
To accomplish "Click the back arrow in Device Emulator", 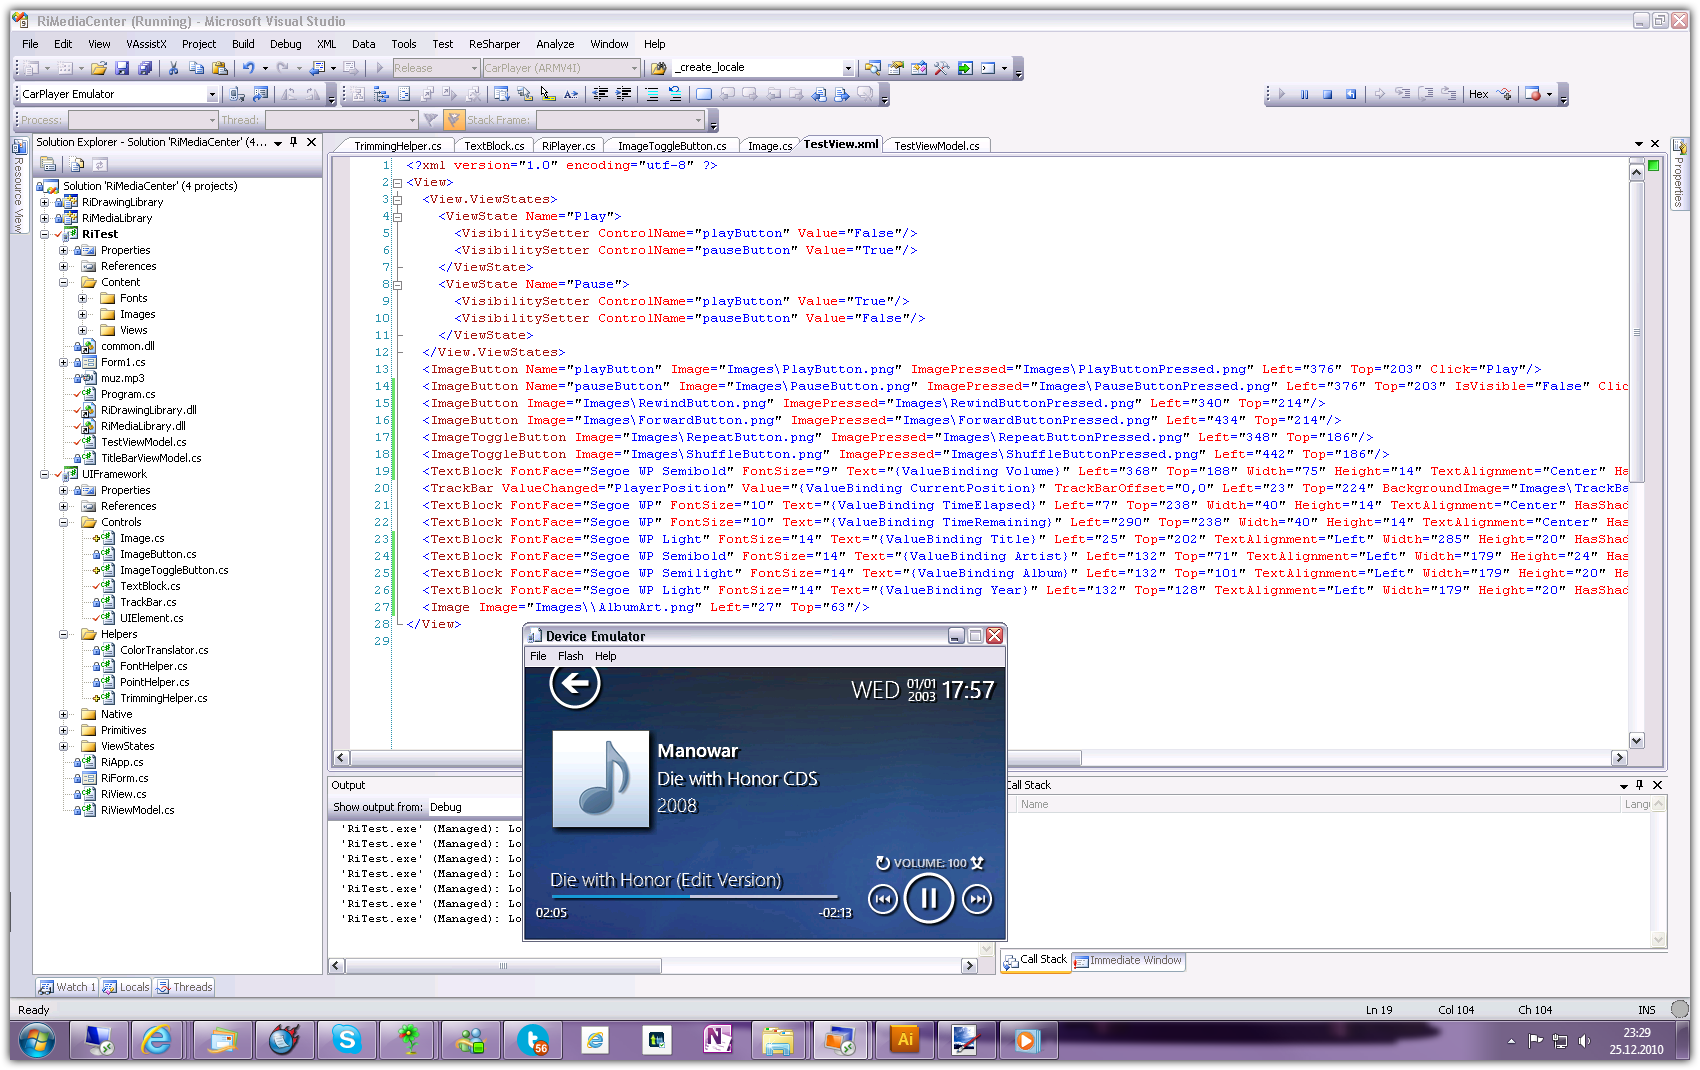I will click(575, 684).
